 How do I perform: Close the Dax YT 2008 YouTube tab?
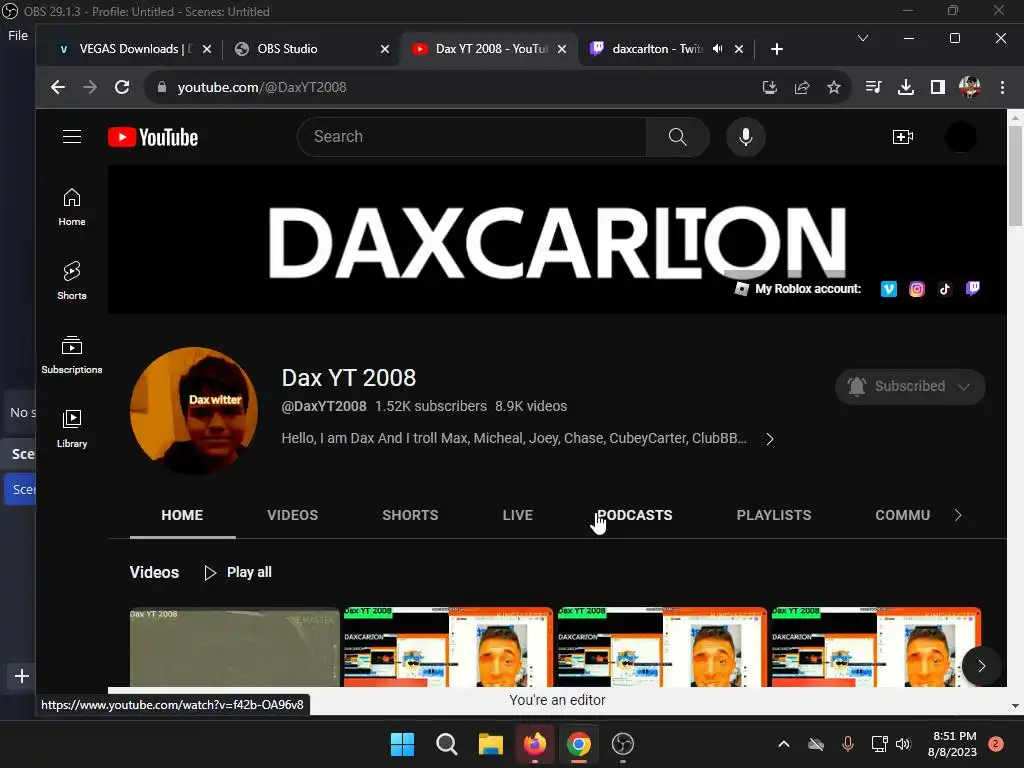[x=562, y=49]
